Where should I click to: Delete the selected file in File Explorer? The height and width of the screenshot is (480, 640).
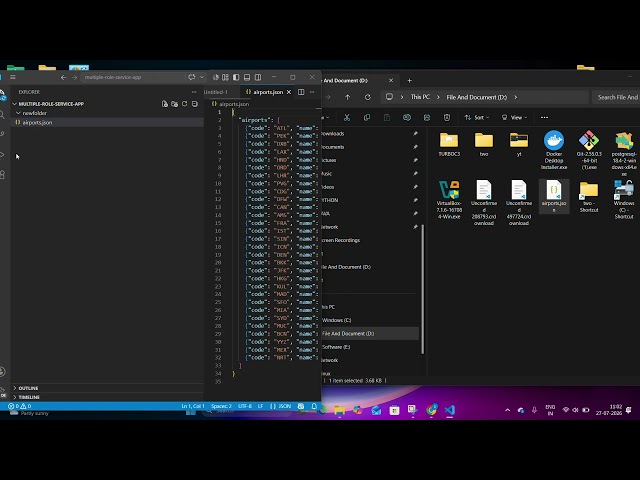[x=447, y=118]
